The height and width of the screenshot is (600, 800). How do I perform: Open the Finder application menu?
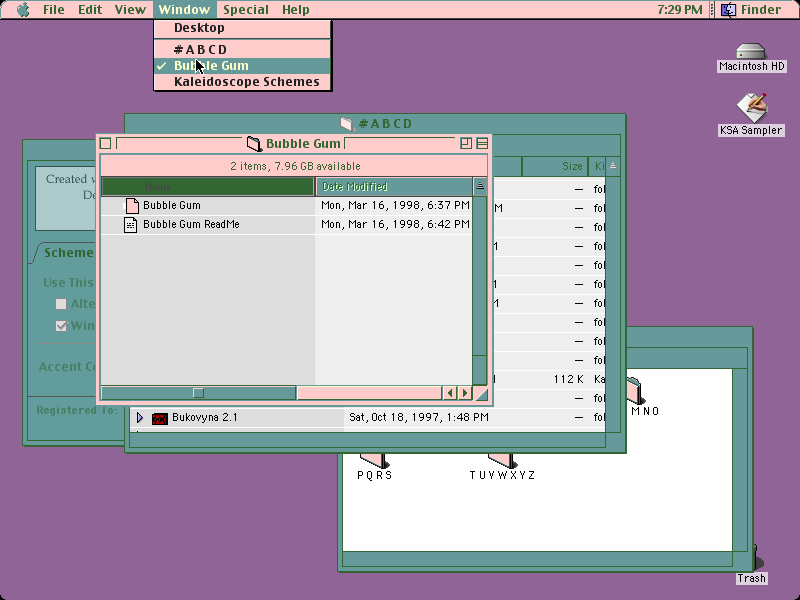[x=751, y=10]
